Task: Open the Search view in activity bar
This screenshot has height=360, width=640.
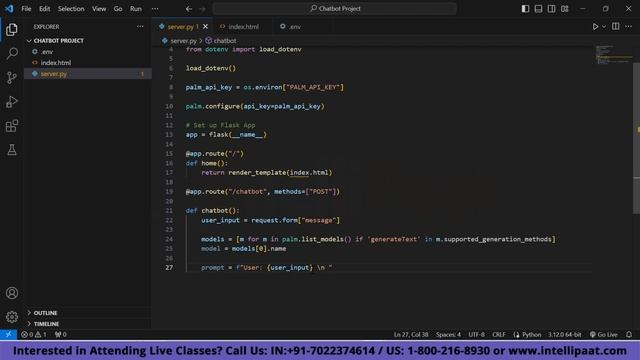Action: [12, 53]
